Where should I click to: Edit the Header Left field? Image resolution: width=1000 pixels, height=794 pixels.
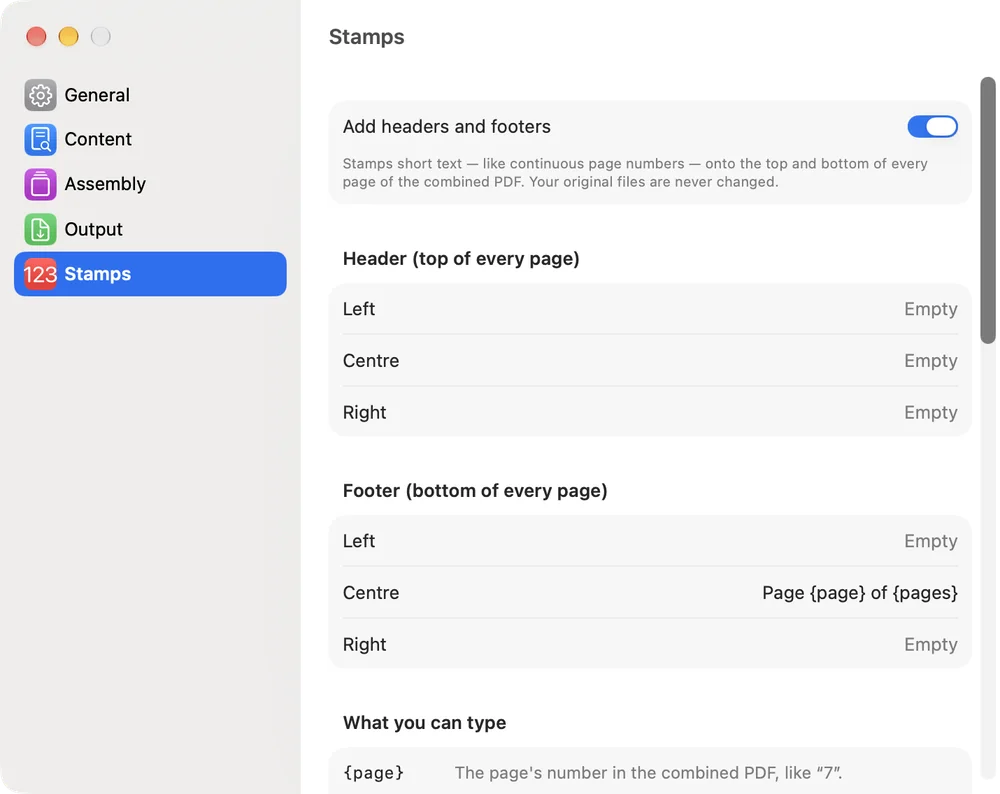click(x=650, y=309)
